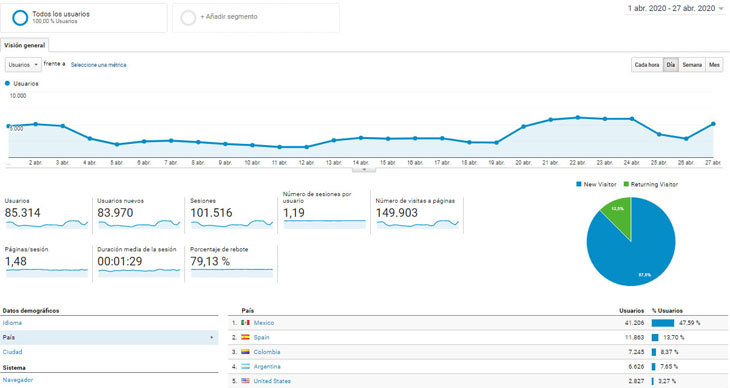Click the Colombia flag icon
This screenshot has width=730, height=388.
(x=245, y=352)
